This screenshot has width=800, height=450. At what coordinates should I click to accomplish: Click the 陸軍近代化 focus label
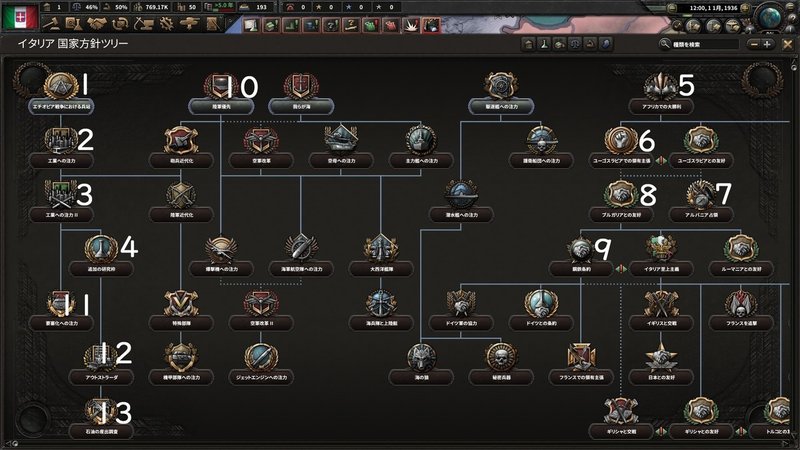(x=181, y=215)
